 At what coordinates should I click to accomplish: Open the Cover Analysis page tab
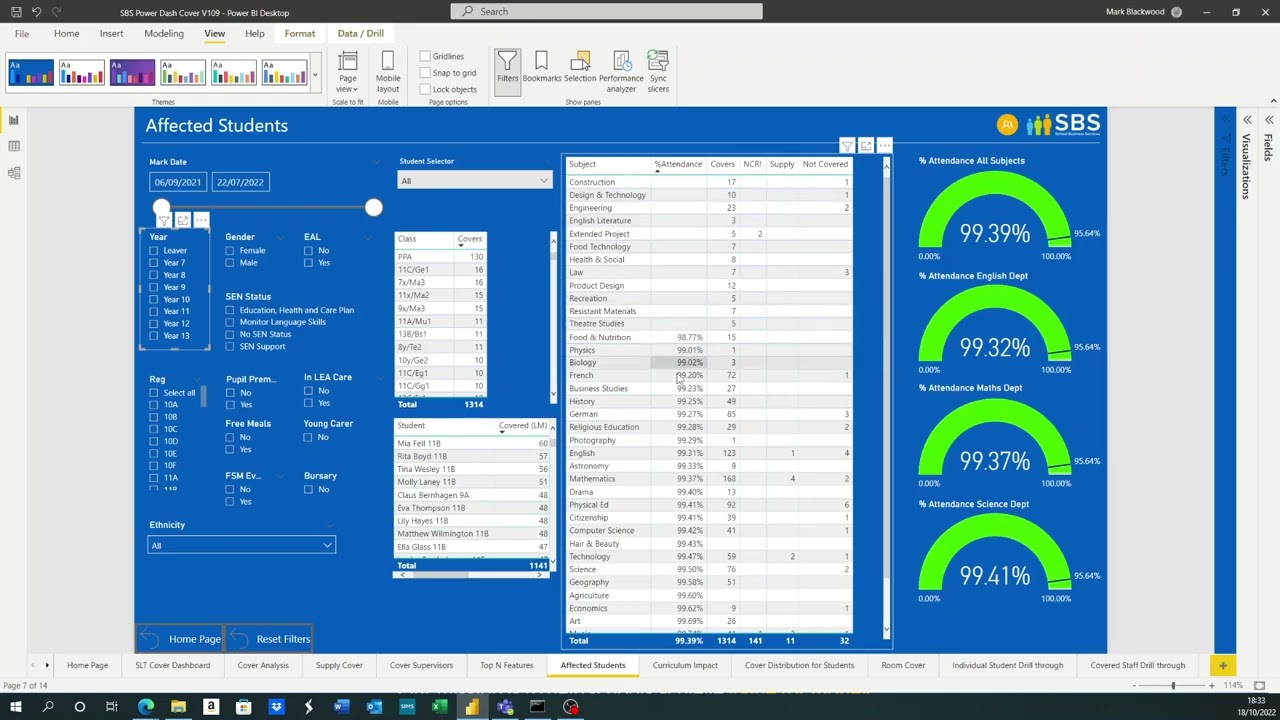tap(263, 665)
